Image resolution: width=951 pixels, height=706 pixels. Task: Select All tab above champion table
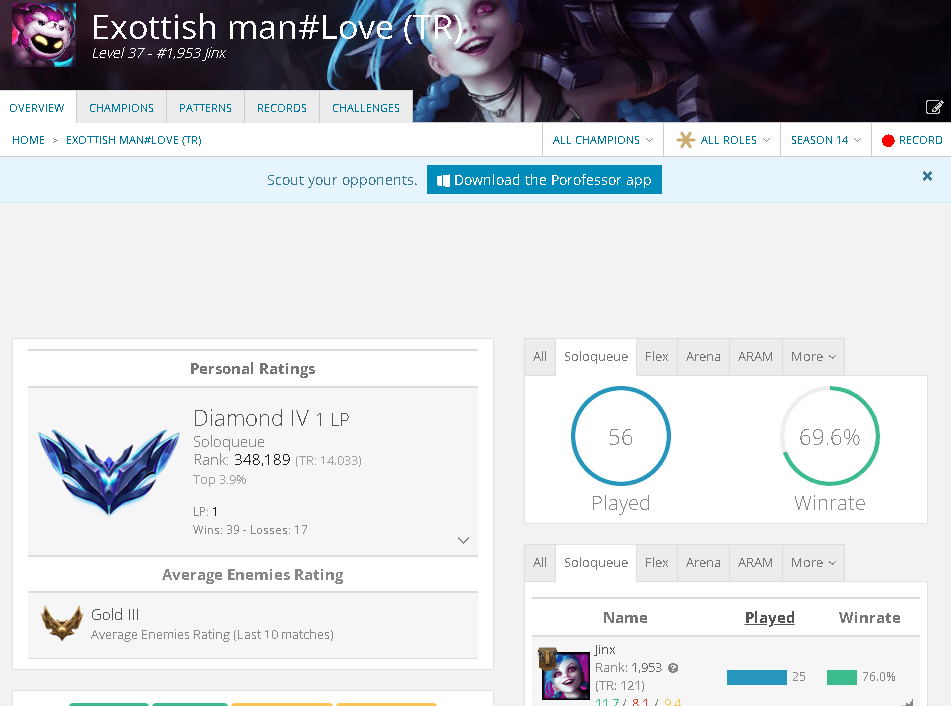coord(540,563)
